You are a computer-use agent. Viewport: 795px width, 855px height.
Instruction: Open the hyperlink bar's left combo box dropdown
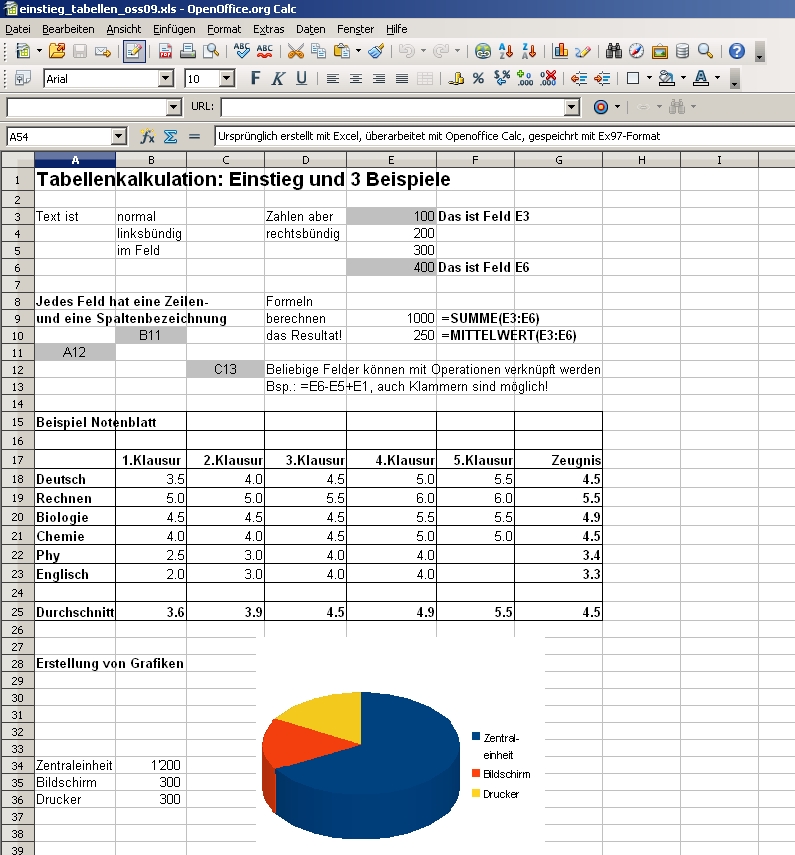coord(173,107)
